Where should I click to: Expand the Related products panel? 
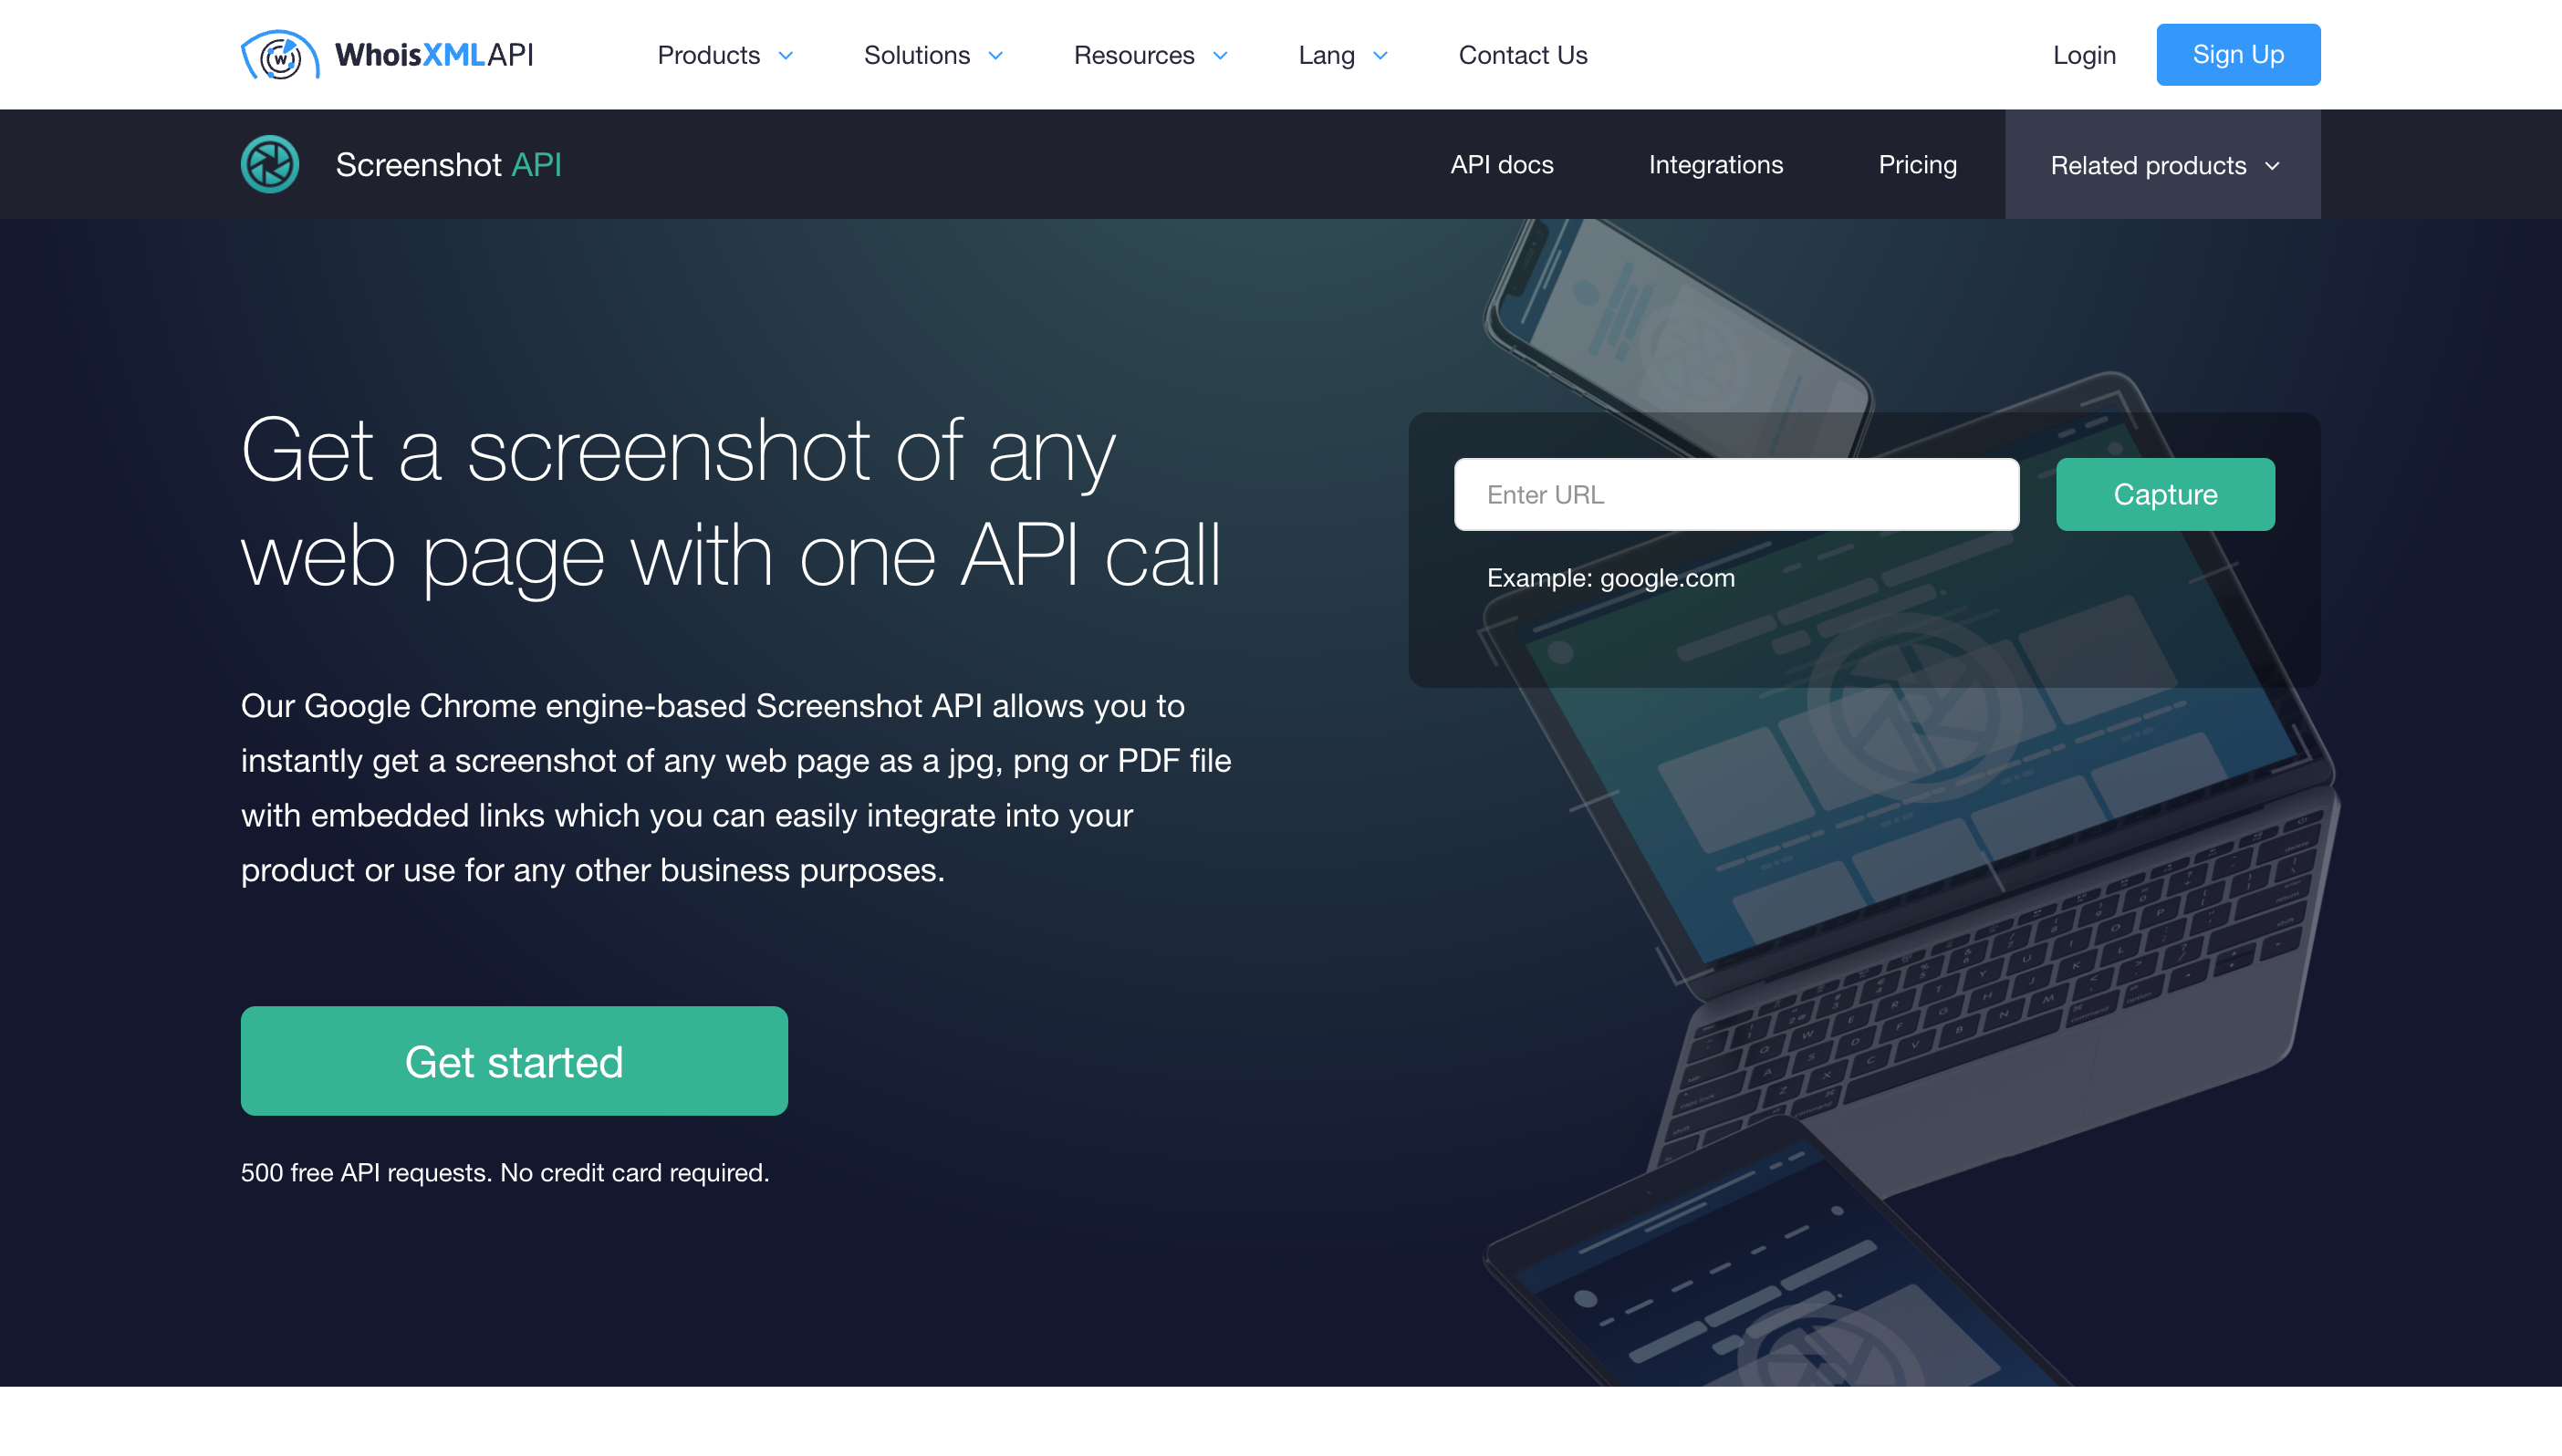[x=2162, y=163]
